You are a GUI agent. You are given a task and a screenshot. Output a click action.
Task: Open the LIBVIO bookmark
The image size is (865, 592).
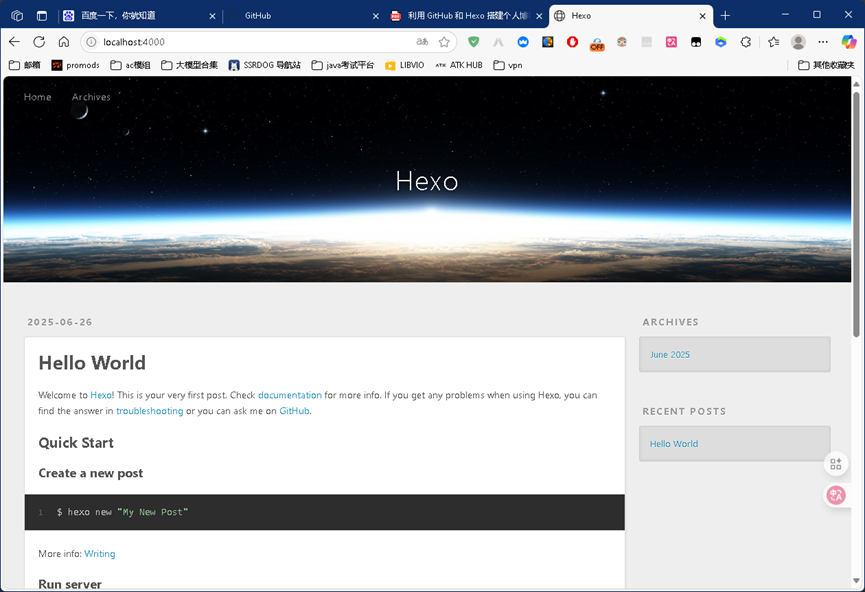(x=404, y=65)
